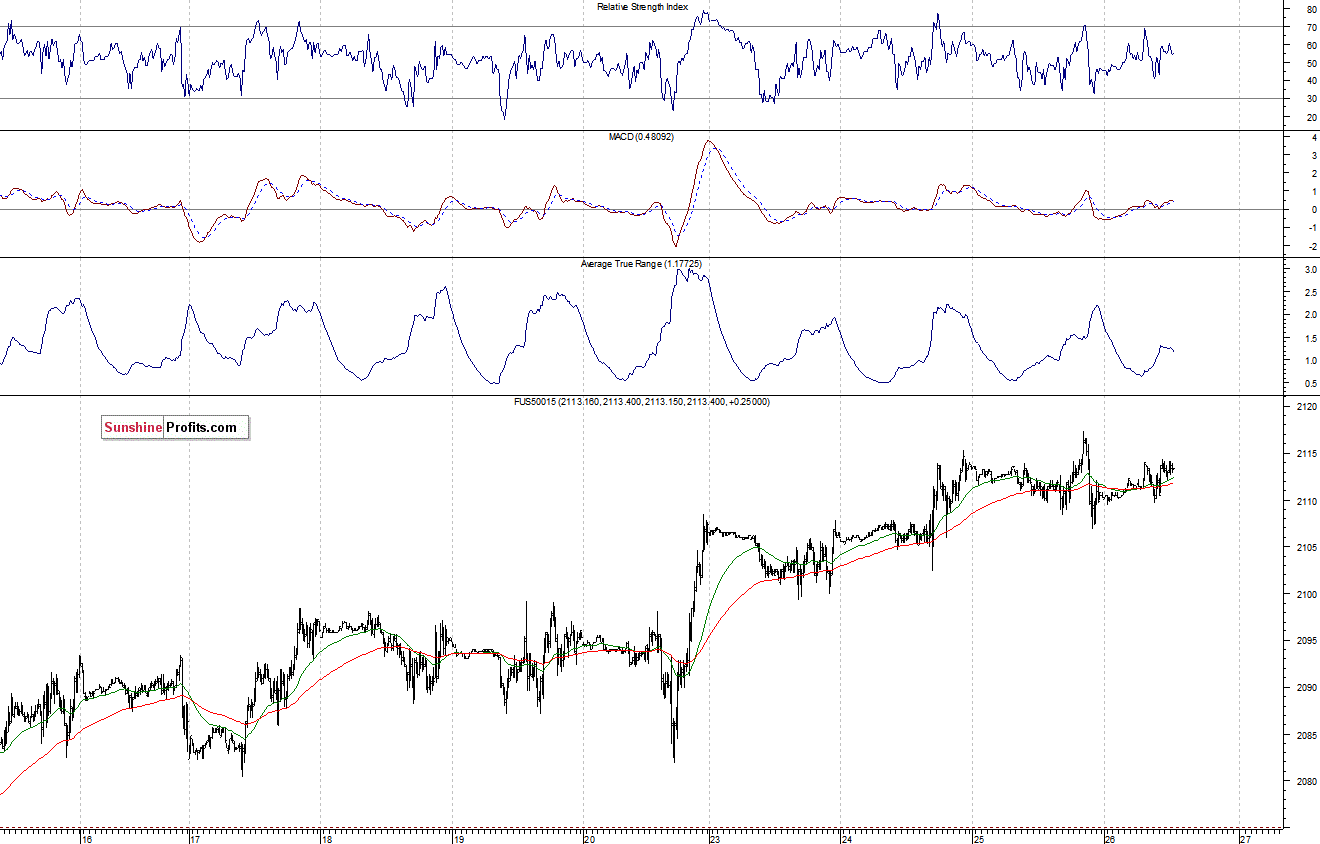
Task: Click the 2105 price axis label
Action: pos(1305,548)
